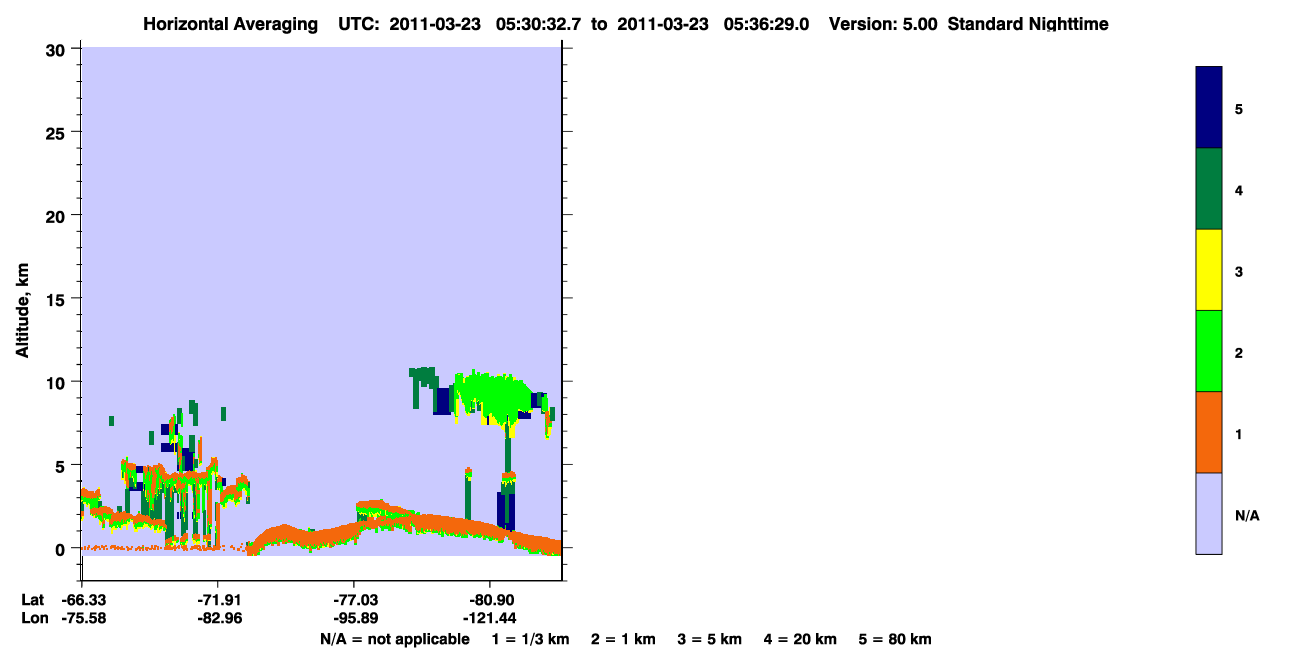This screenshot has height=667, width=1300.
Task: Click the 15 altitude tick label
Action: (56, 299)
